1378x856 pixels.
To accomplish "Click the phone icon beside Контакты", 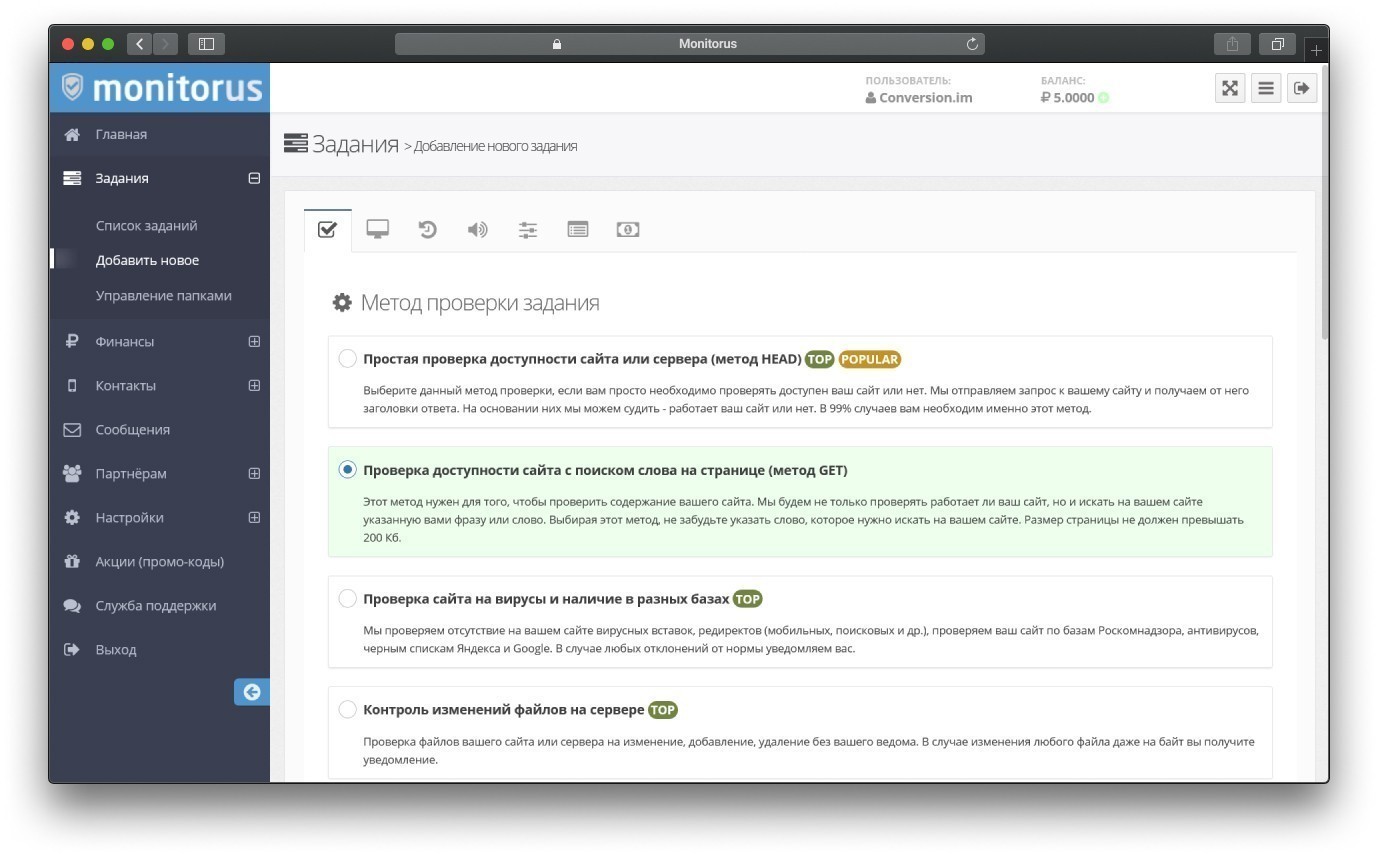I will click(x=72, y=385).
